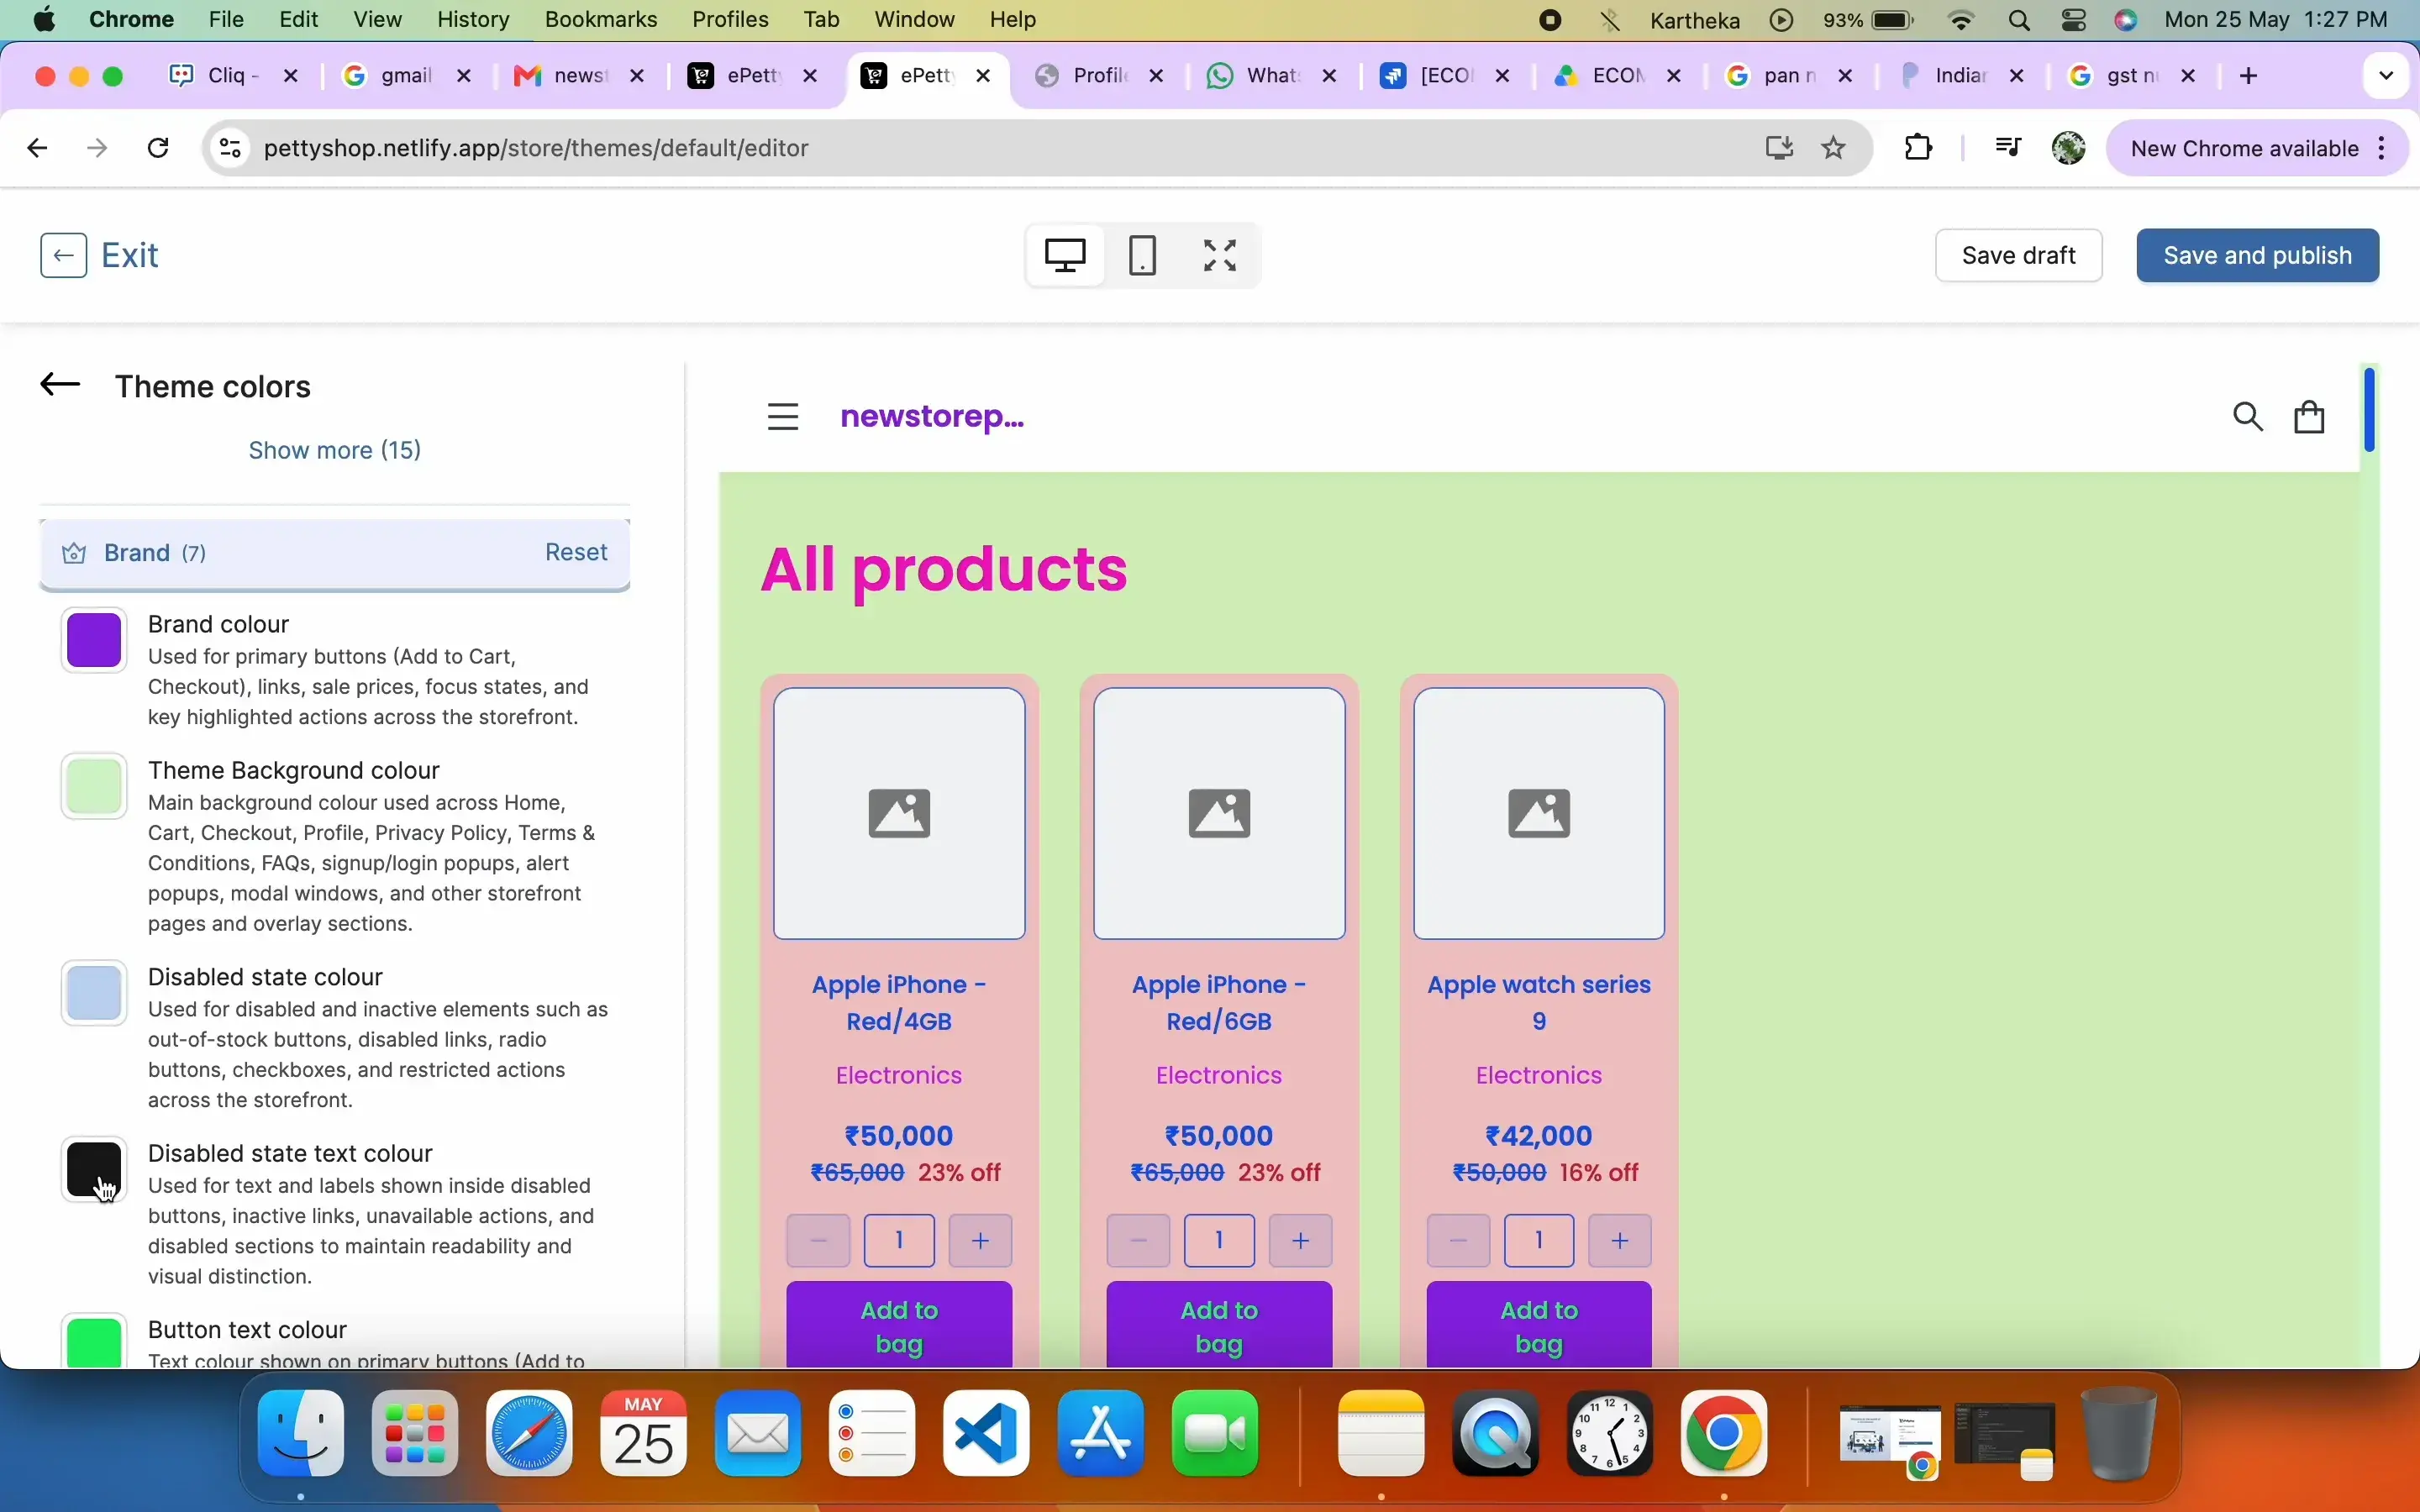Open Reminders from the dock

point(873,1433)
